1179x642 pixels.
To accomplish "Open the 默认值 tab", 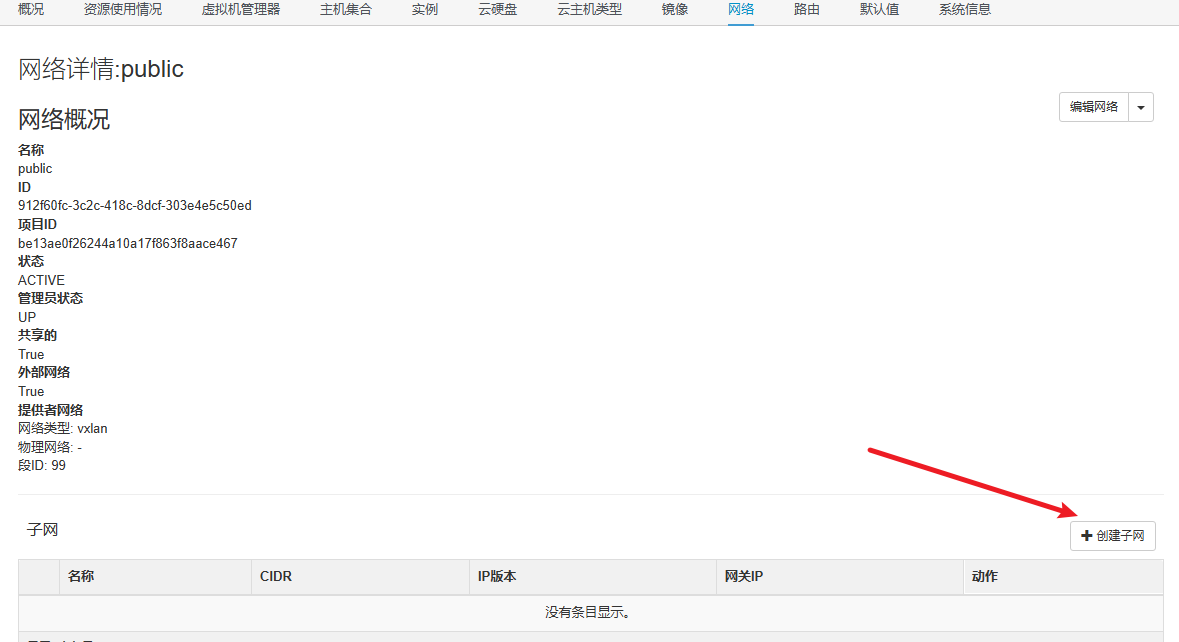I will pyautogui.click(x=879, y=10).
